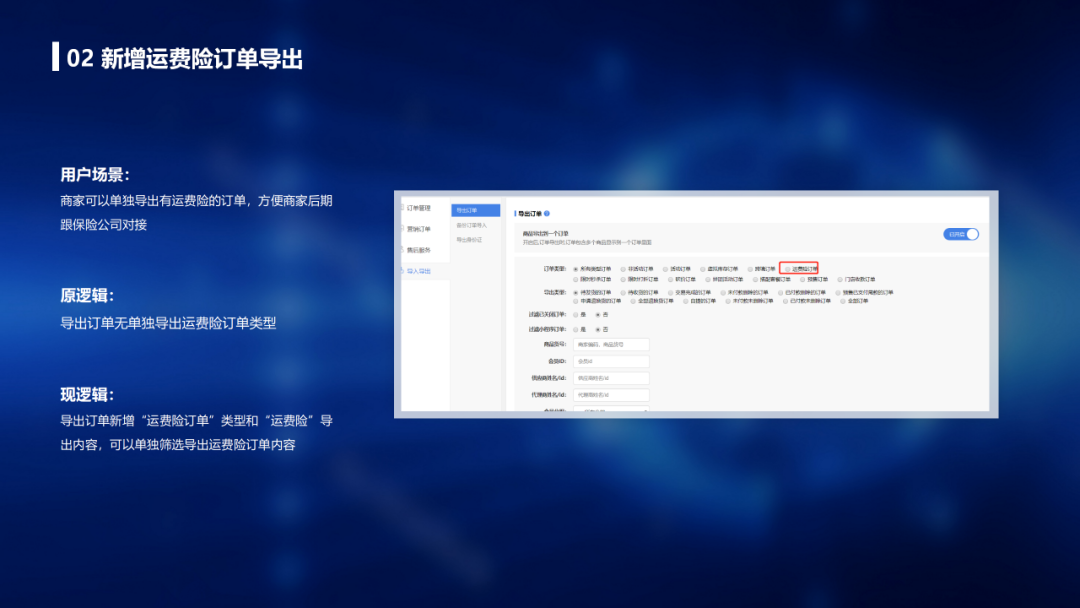This screenshot has height=608, width=1080.
Task: Click the 商品货号 input field
Action: (611, 345)
